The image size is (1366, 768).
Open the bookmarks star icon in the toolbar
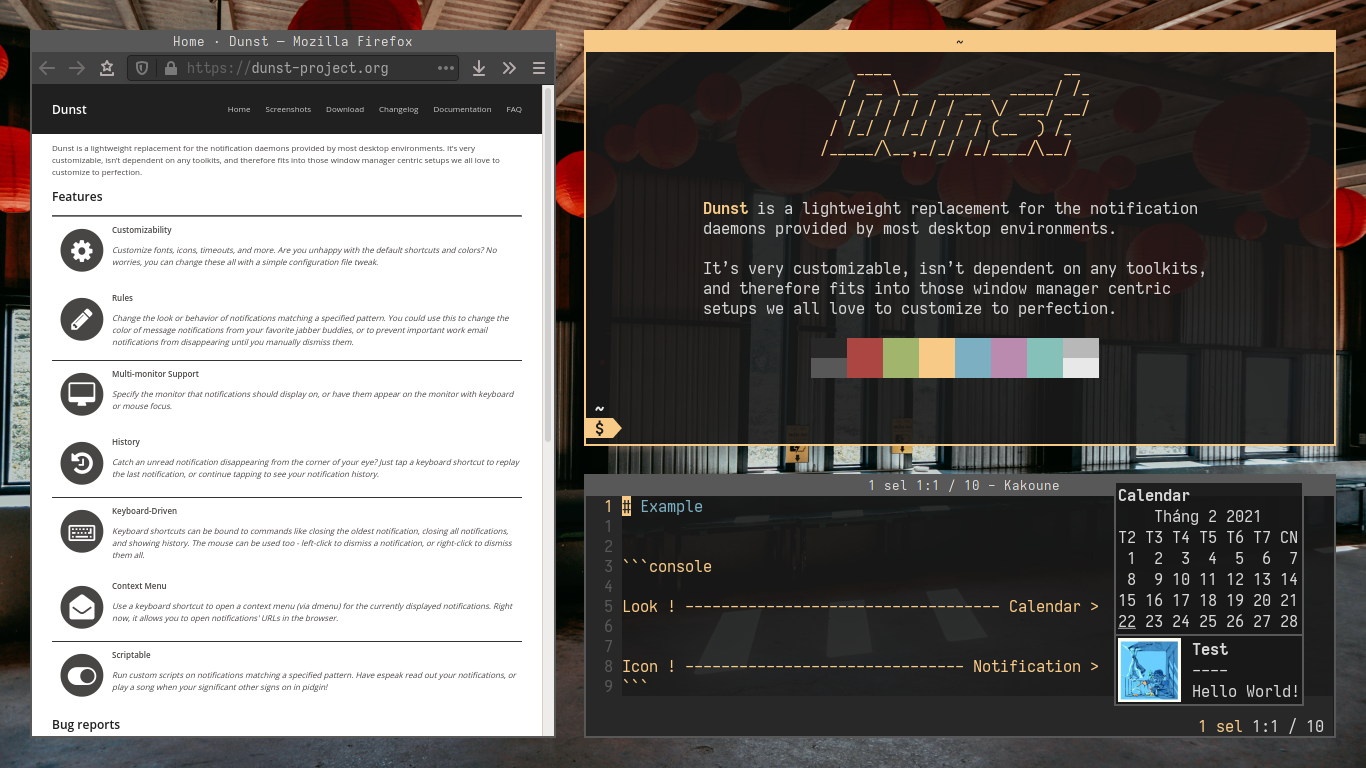pos(107,68)
